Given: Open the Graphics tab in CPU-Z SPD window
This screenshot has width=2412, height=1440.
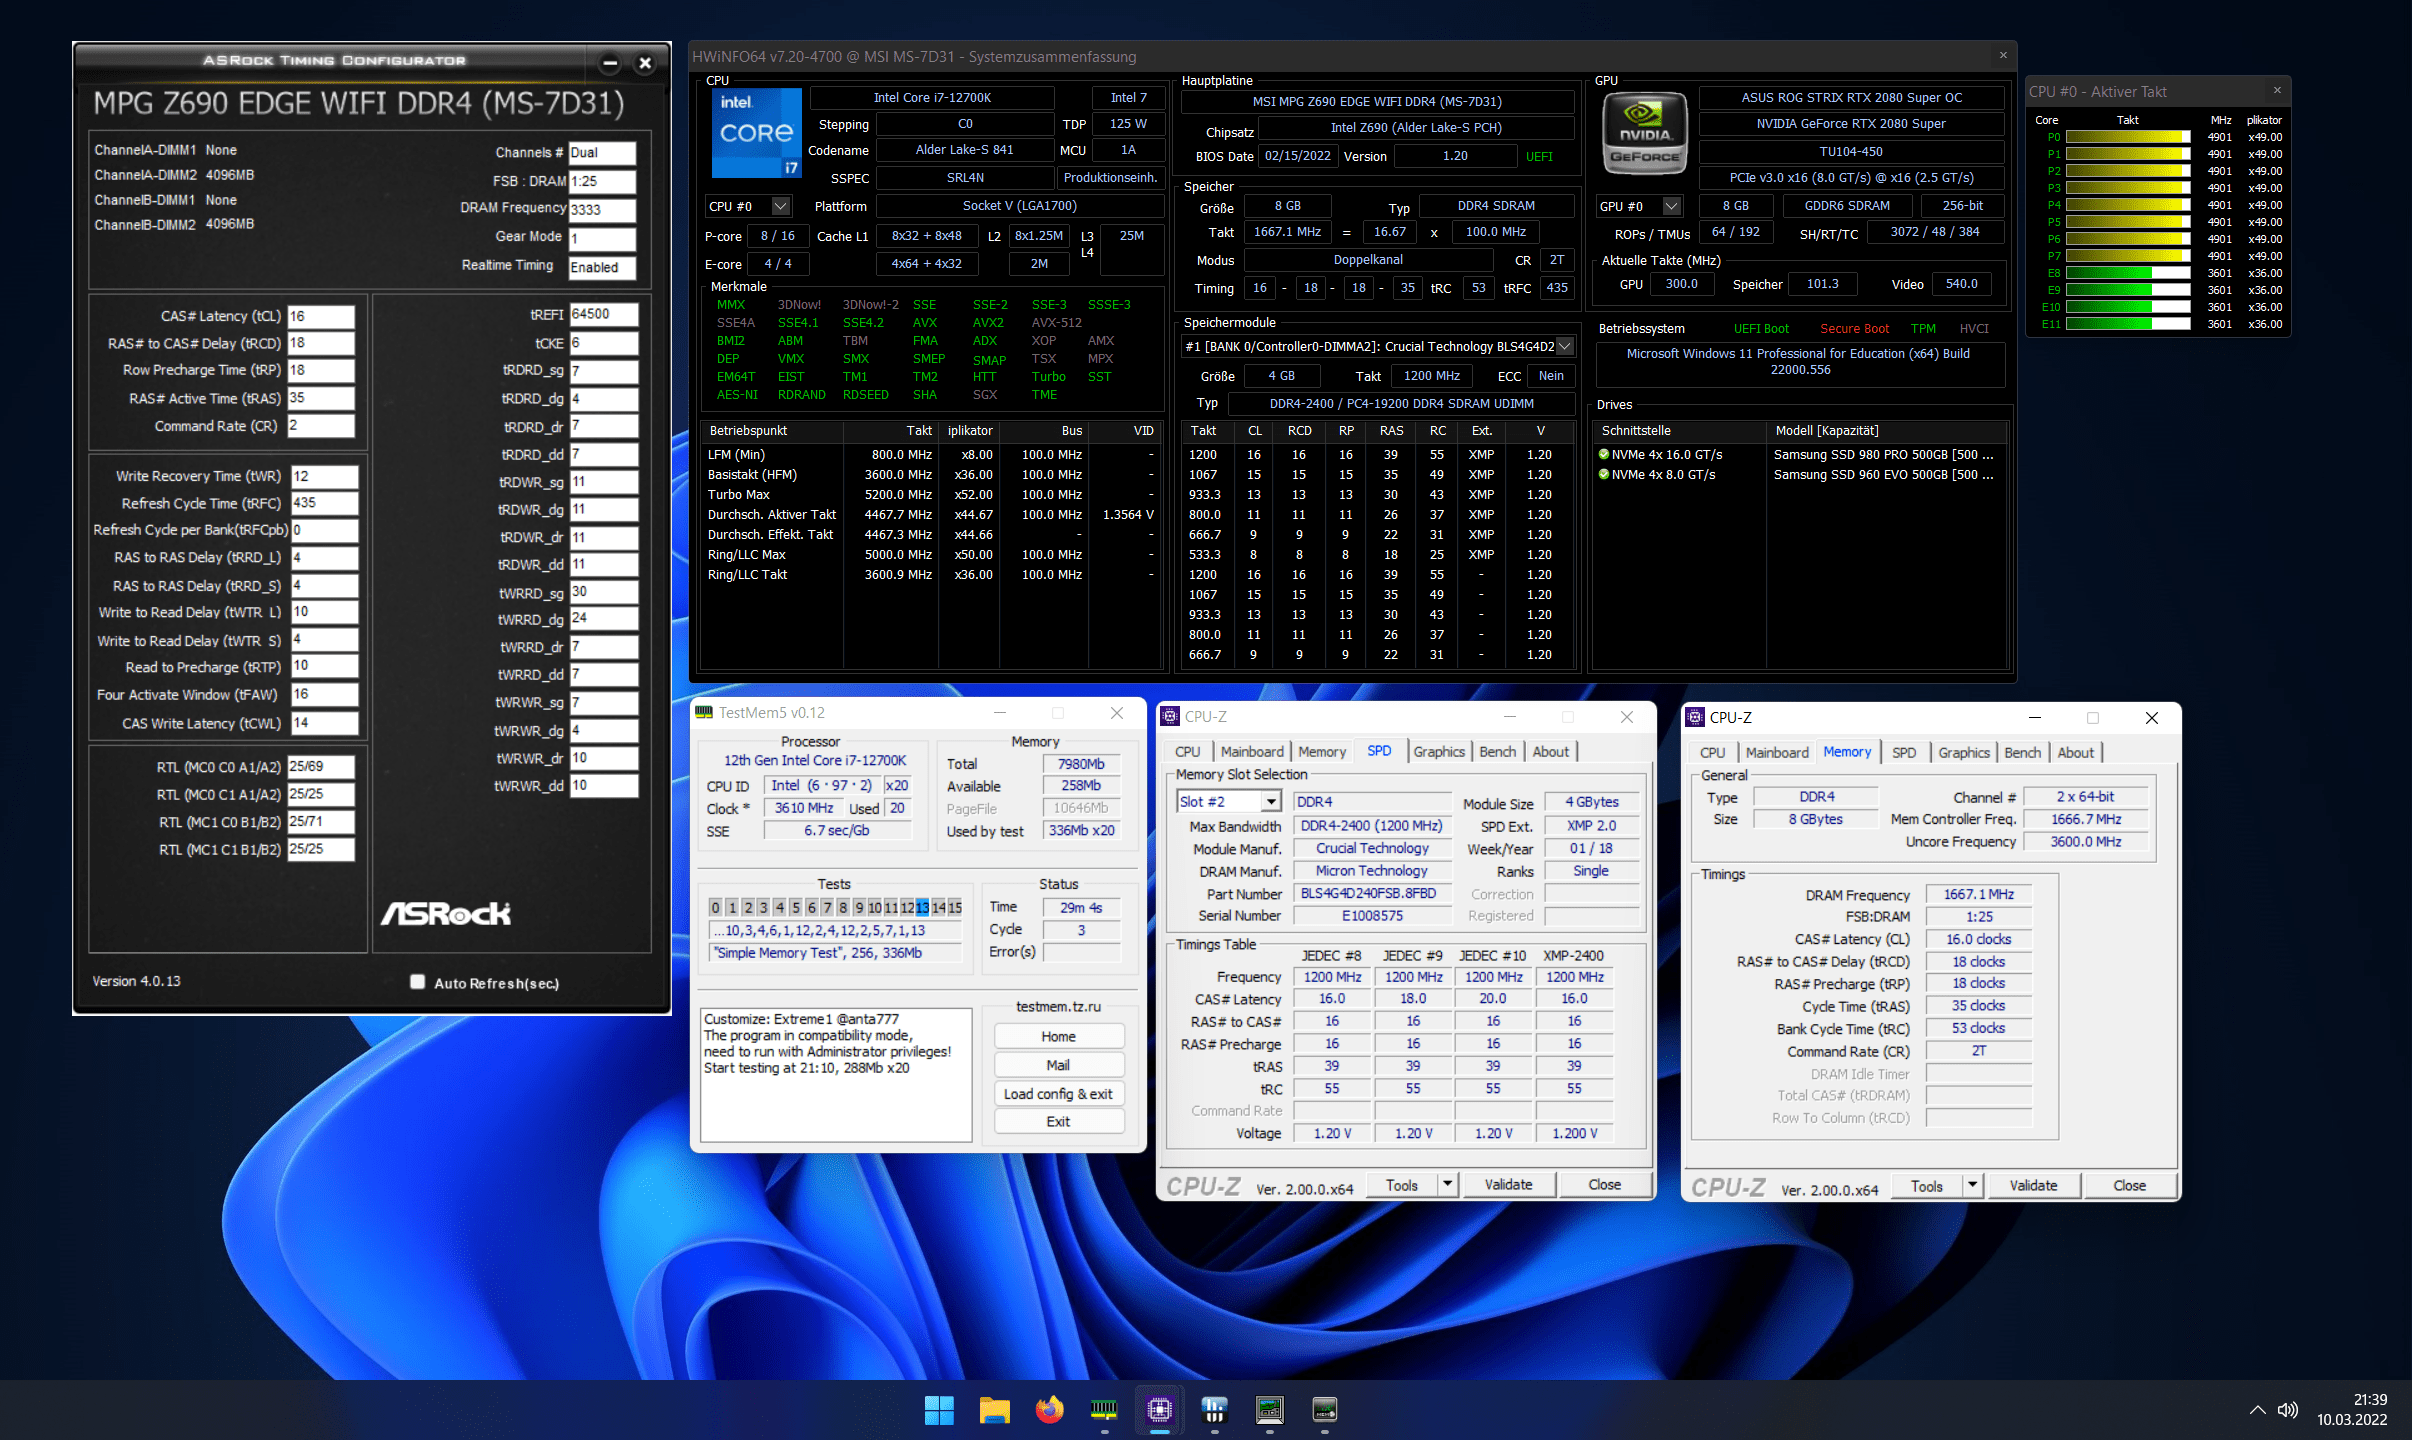Looking at the screenshot, I should pyautogui.click(x=1439, y=752).
